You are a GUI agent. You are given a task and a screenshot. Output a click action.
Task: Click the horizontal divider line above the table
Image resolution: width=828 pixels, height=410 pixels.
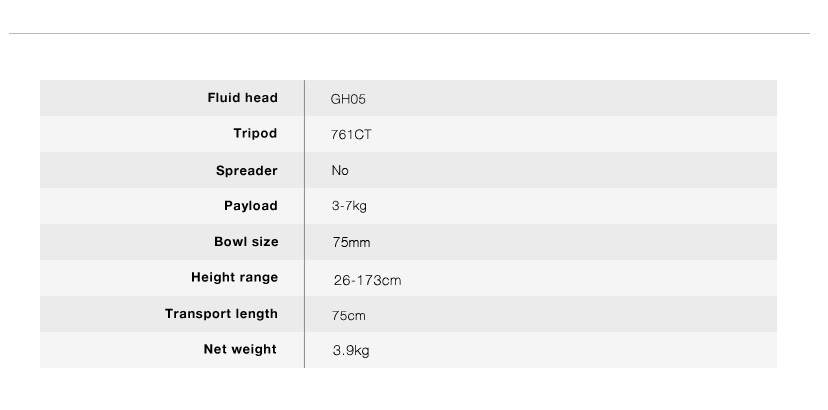(x=408, y=34)
